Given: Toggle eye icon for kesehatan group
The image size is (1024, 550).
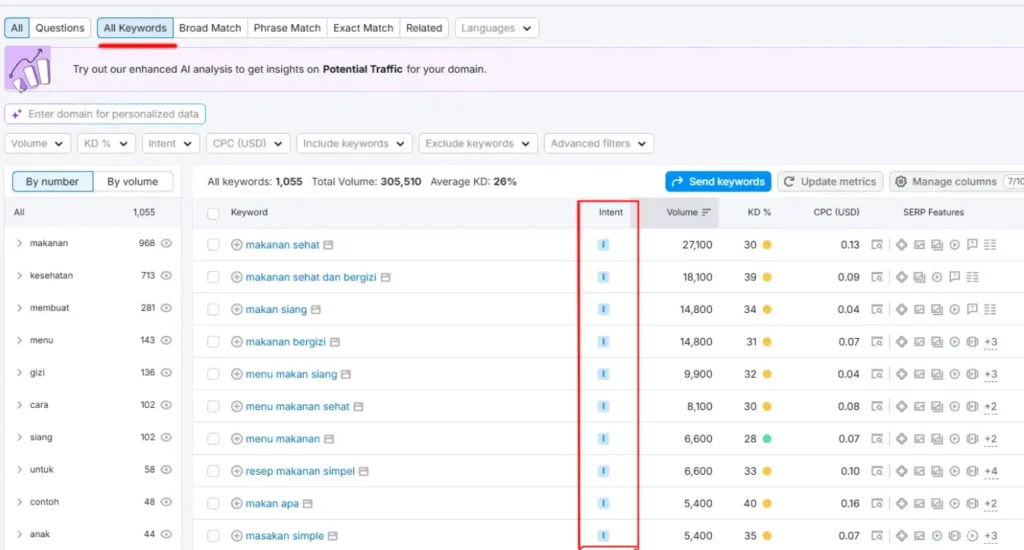Looking at the screenshot, I should coord(167,276).
